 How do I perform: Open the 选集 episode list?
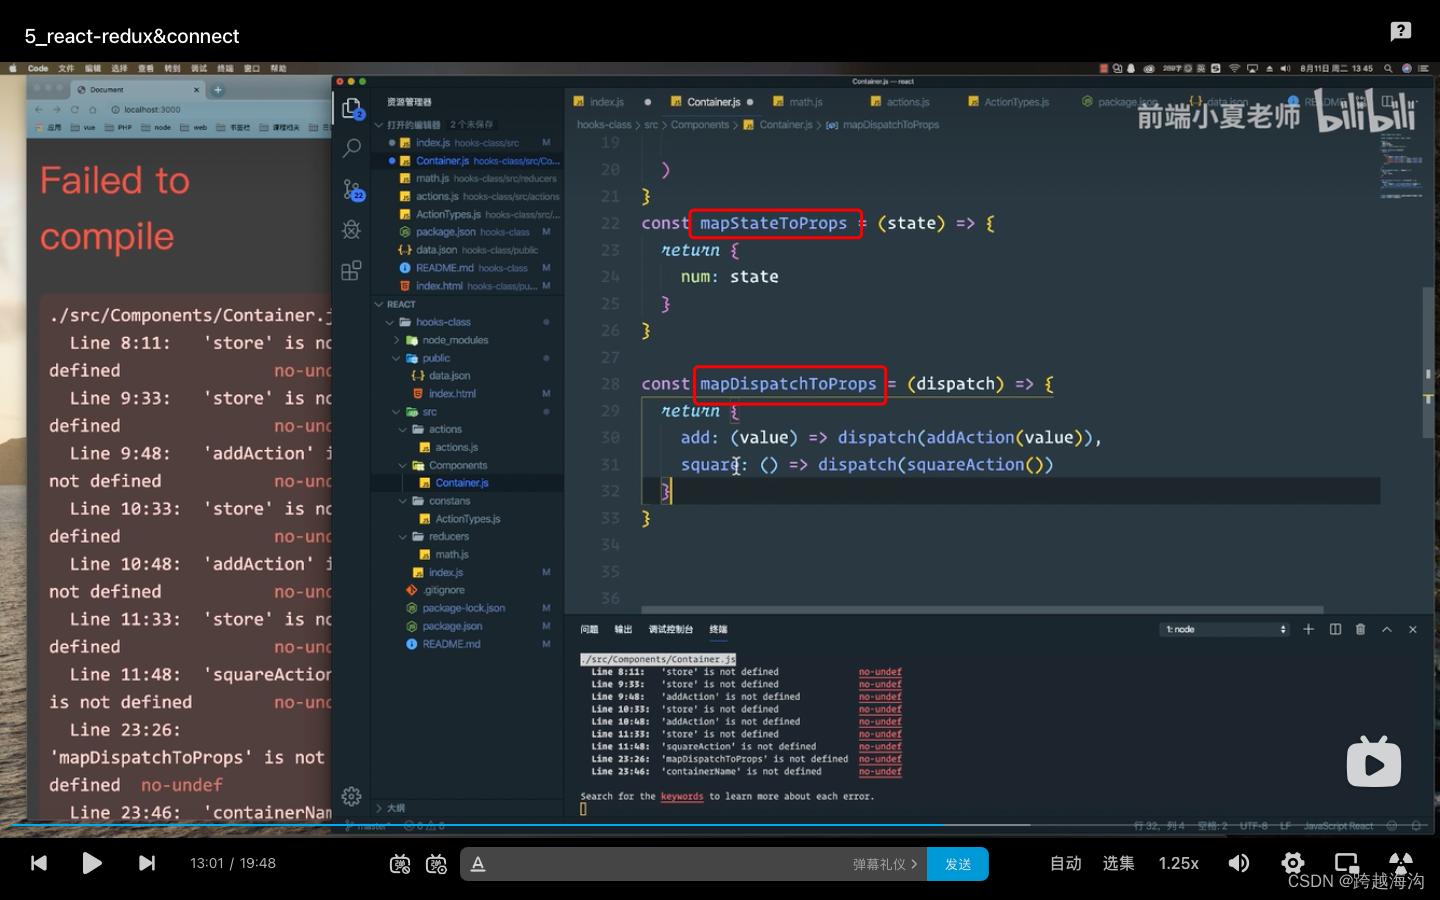pos(1118,863)
